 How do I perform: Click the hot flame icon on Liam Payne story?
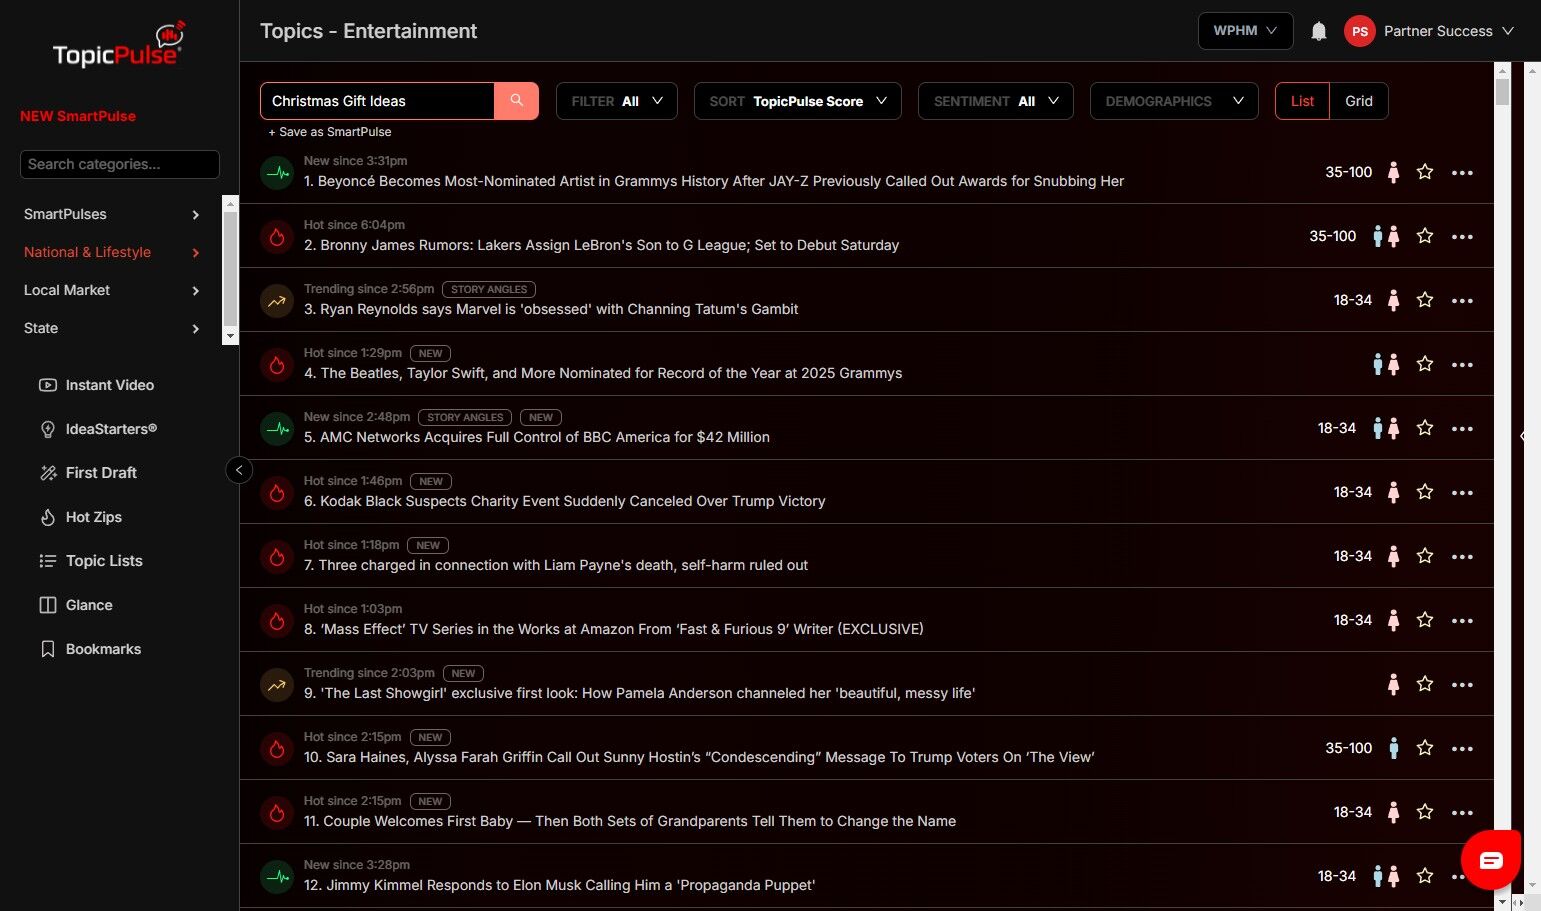277,557
